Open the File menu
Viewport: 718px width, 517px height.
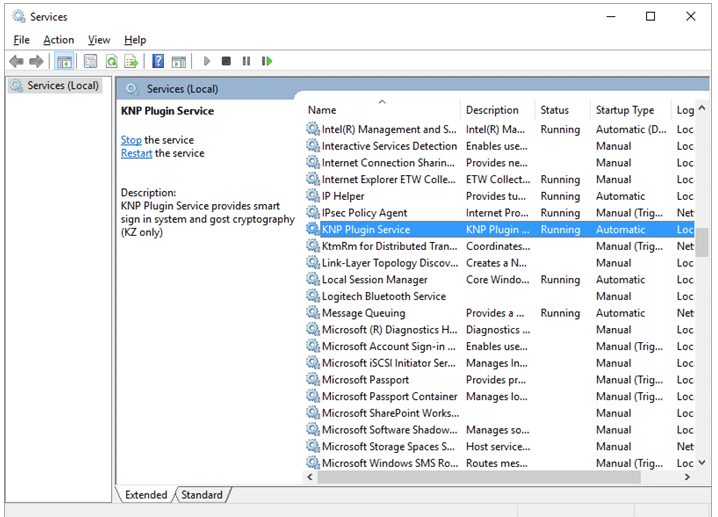[x=22, y=40]
